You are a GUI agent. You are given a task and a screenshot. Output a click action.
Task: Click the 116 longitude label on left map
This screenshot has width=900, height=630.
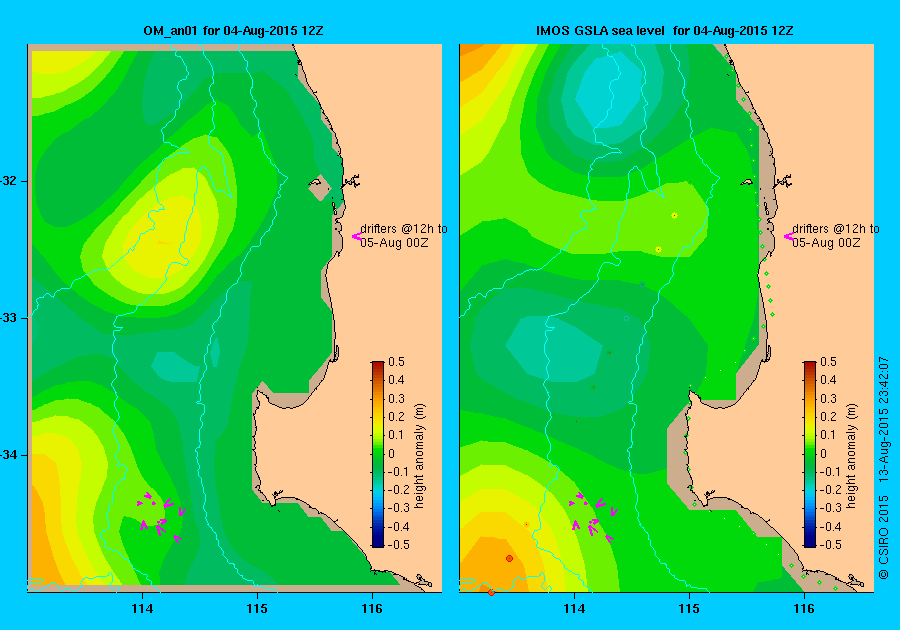(x=372, y=609)
